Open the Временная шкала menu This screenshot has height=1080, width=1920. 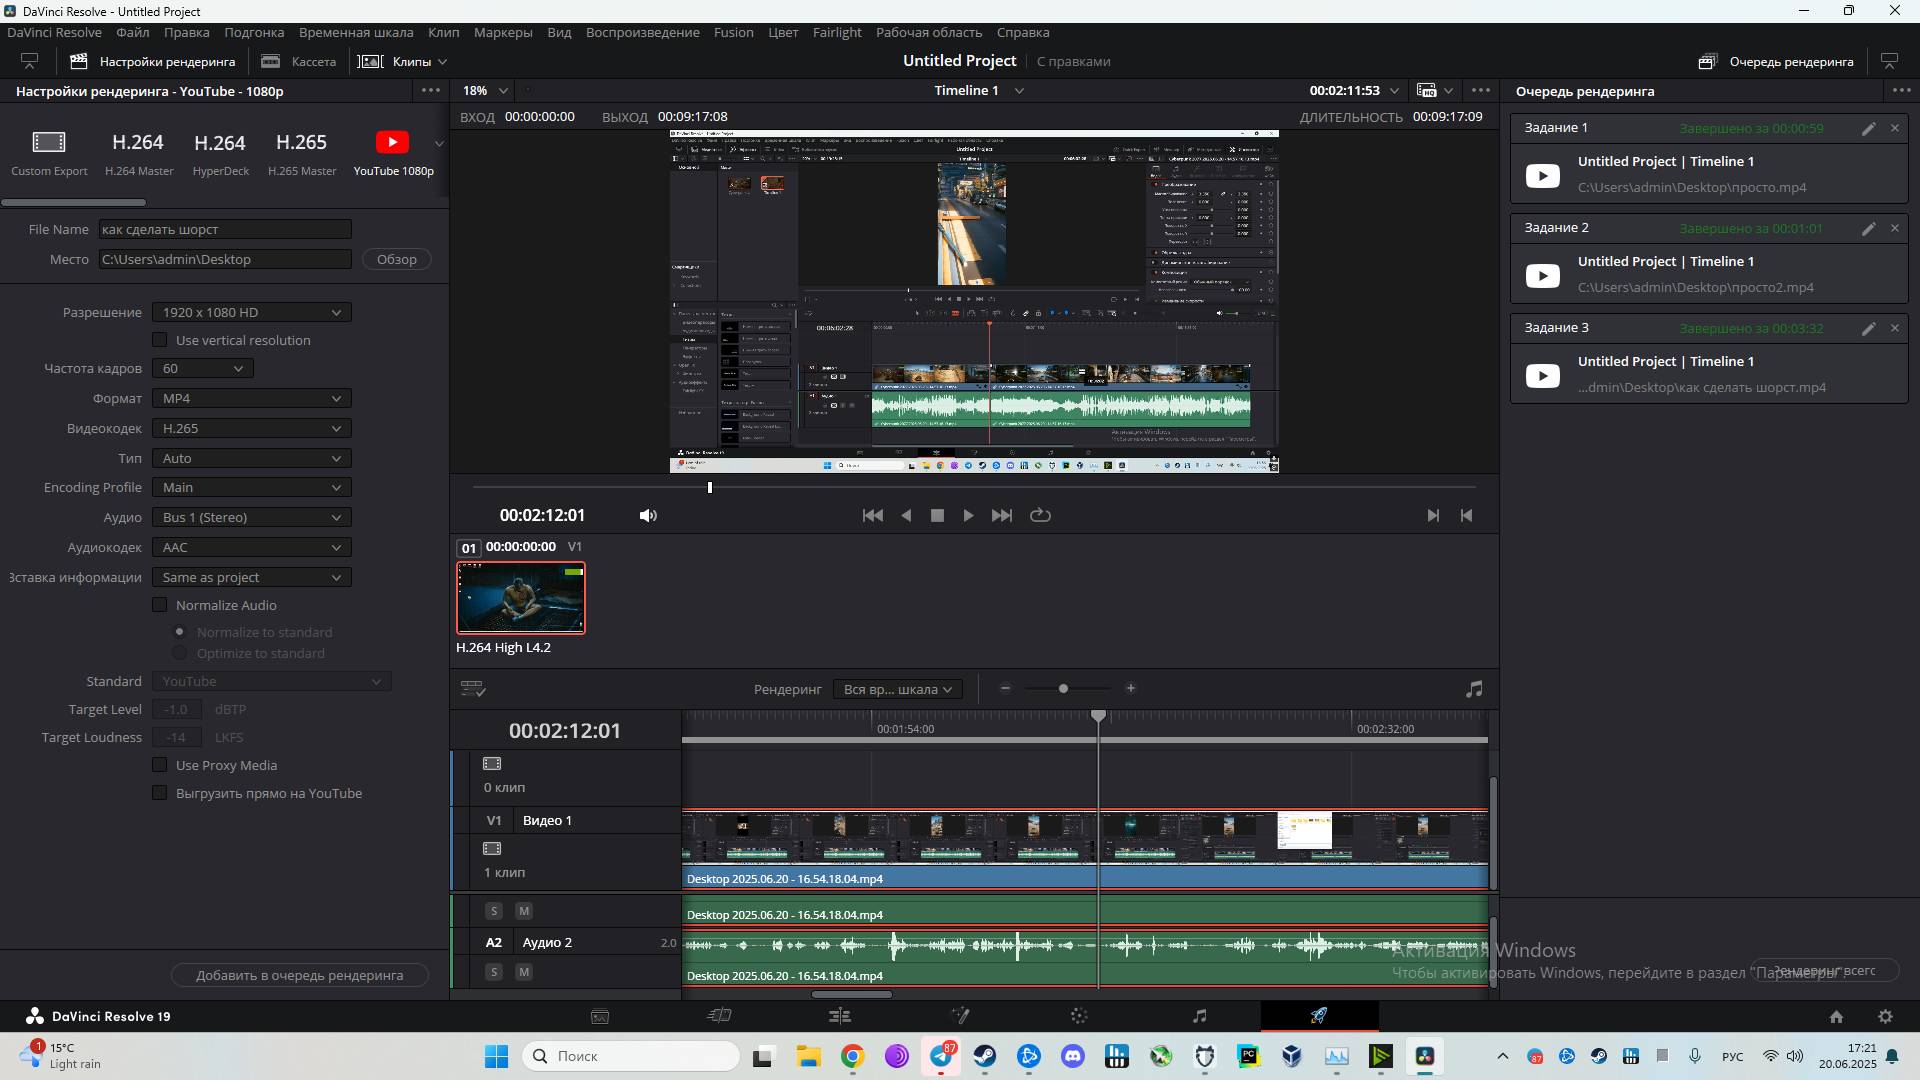pyautogui.click(x=356, y=32)
